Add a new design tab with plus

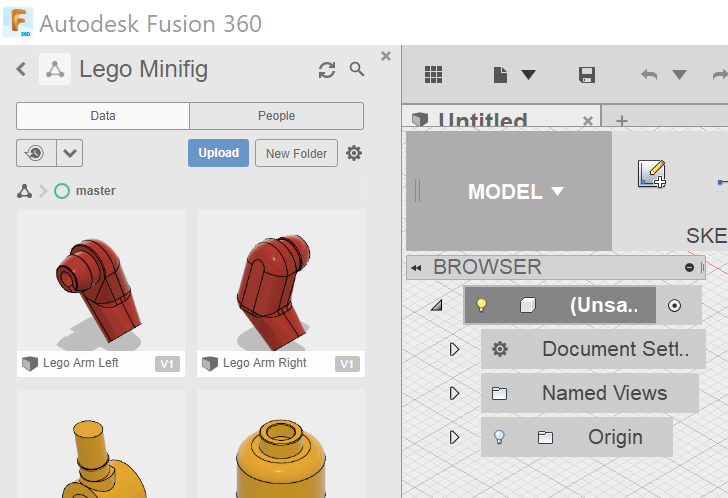coord(622,121)
